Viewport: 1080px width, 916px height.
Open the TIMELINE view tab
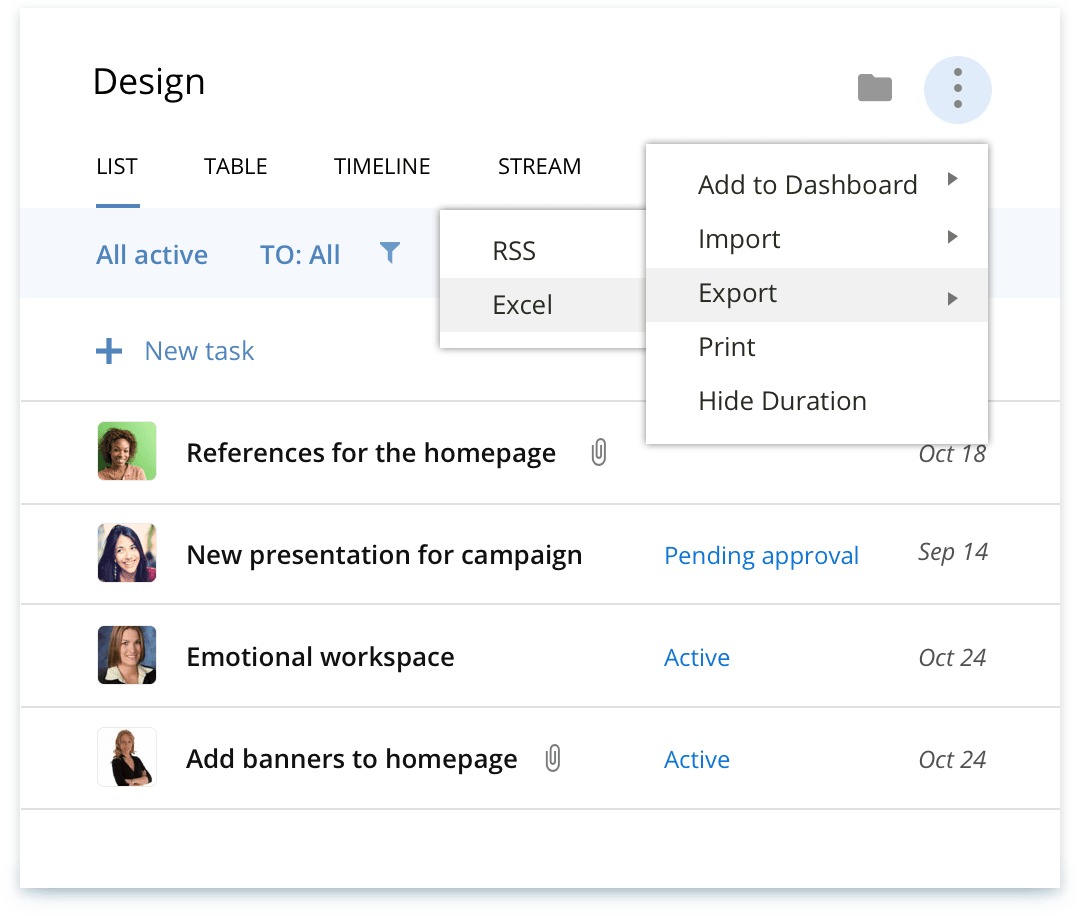[381, 166]
